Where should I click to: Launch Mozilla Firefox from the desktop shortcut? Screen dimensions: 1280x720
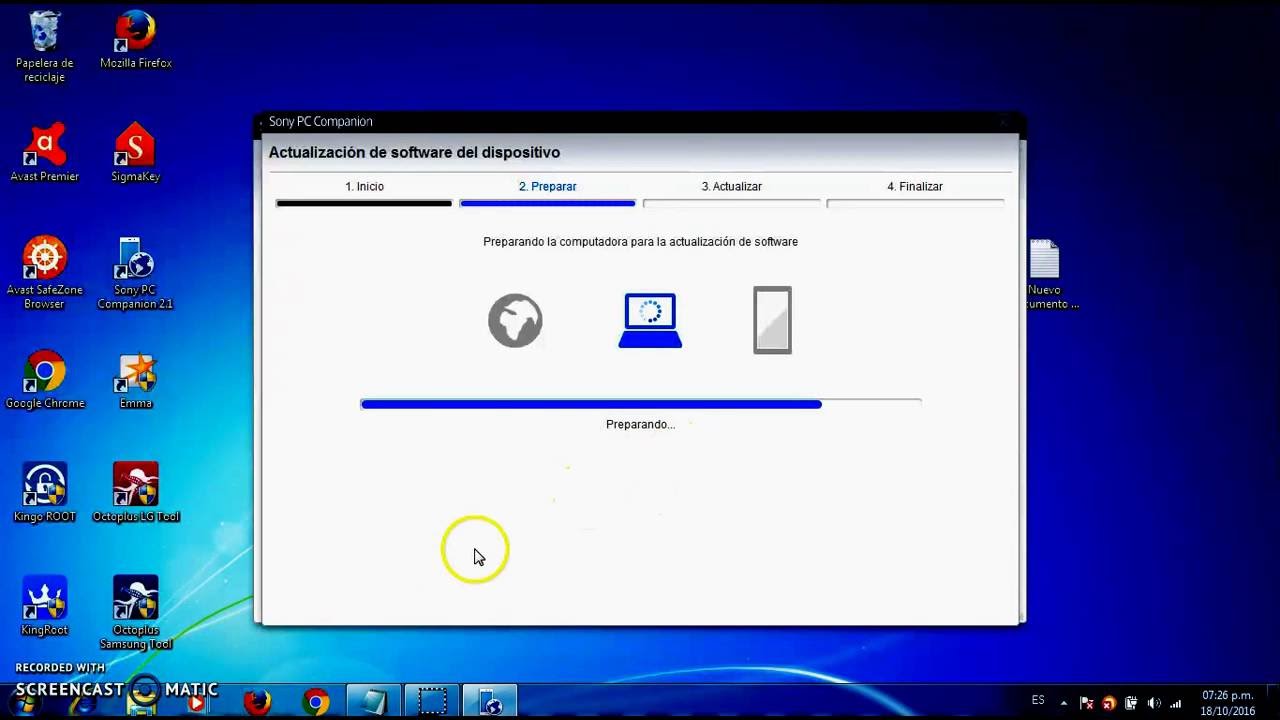point(135,40)
